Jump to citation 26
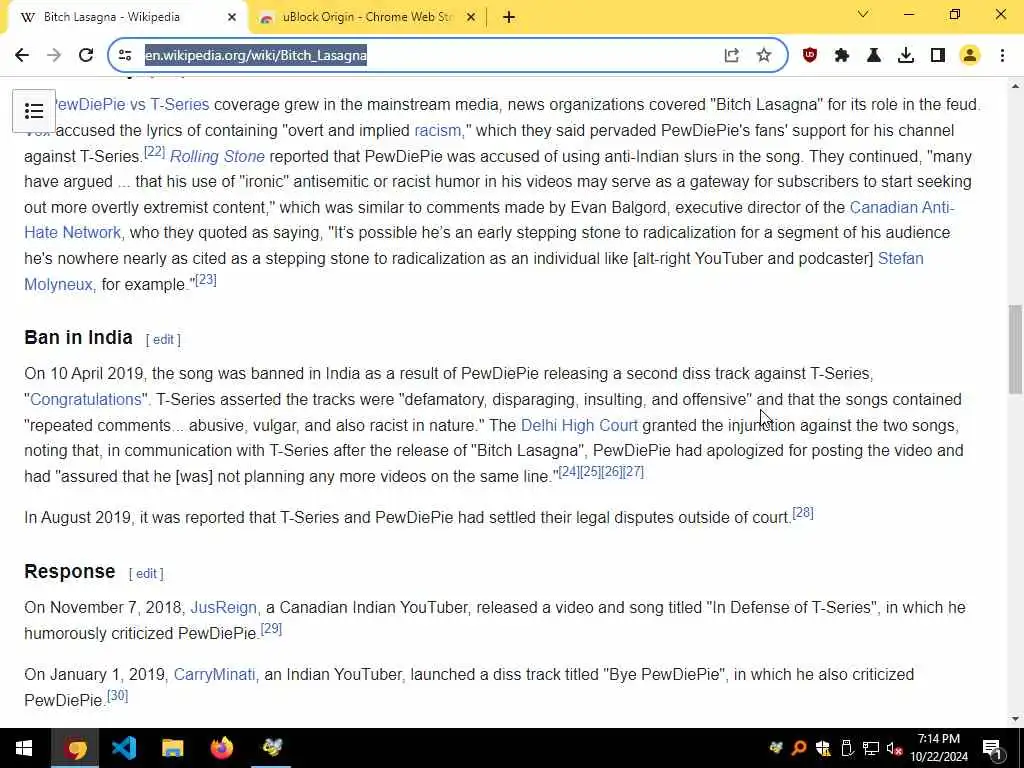This screenshot has height=768, width=1024. click(x=612, y=472)
